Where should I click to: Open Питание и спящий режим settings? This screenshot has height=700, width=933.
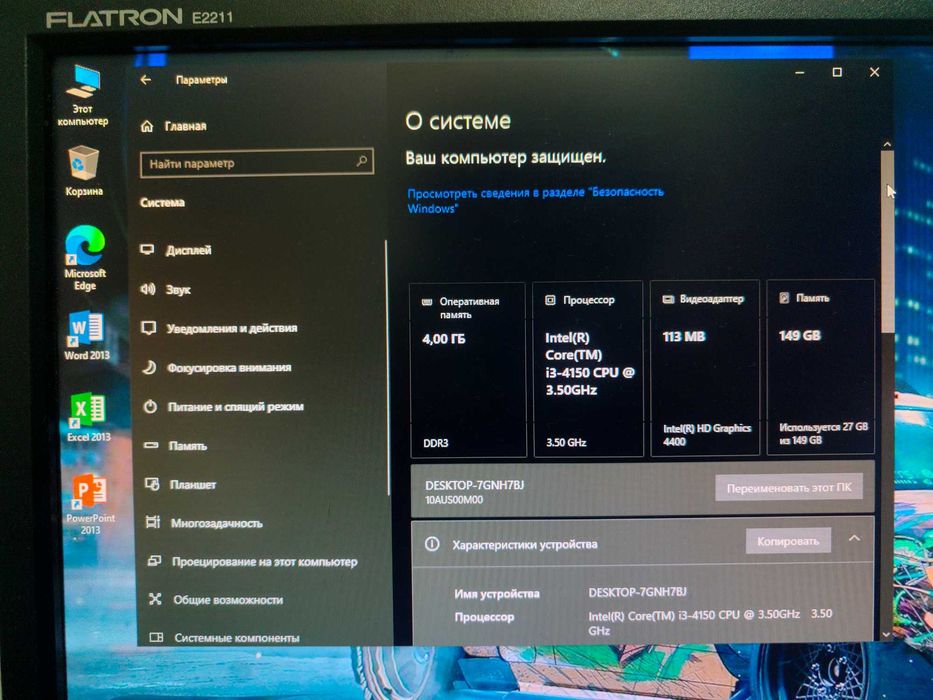pyautogui.click(x=236, y=407)
